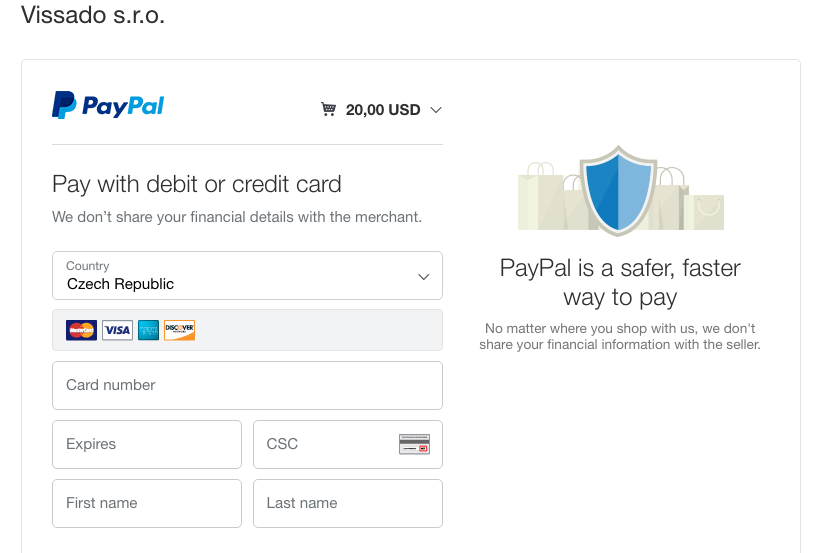
Task: Click the chevron beside the cart amount
Action: tap(435, 110)
